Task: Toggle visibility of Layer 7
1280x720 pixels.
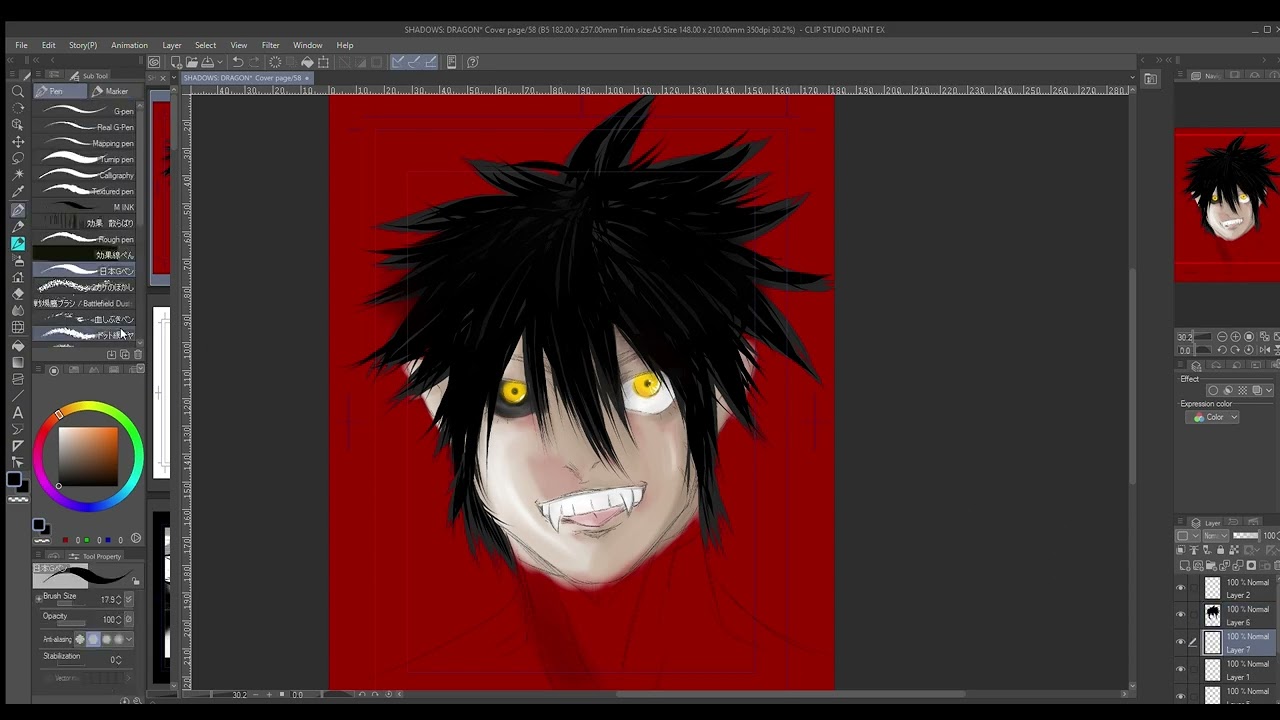Action: [x=1181, y=642]
